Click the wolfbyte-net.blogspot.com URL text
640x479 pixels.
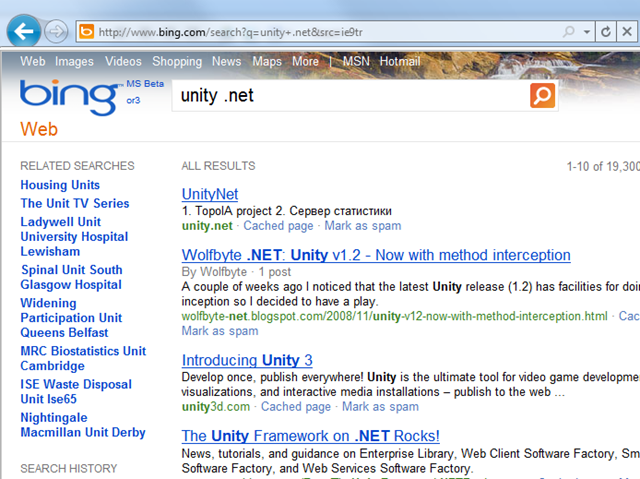point(394,316)
